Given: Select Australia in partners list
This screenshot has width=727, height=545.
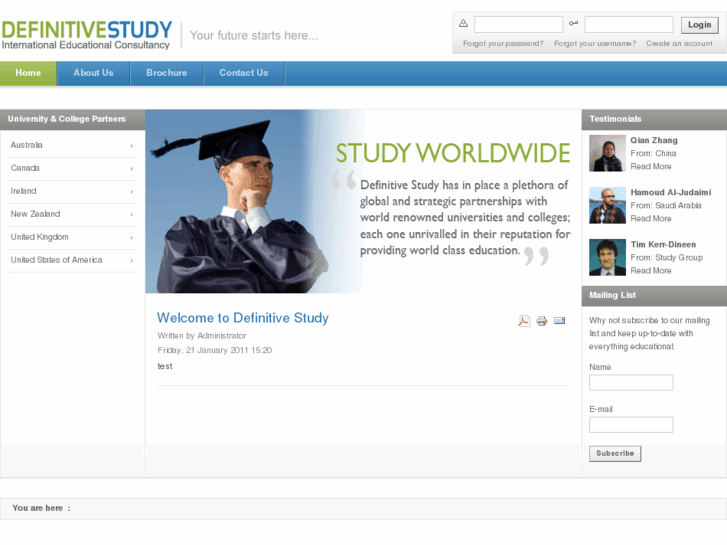Looking at the screenshot, I should point(26,145).
